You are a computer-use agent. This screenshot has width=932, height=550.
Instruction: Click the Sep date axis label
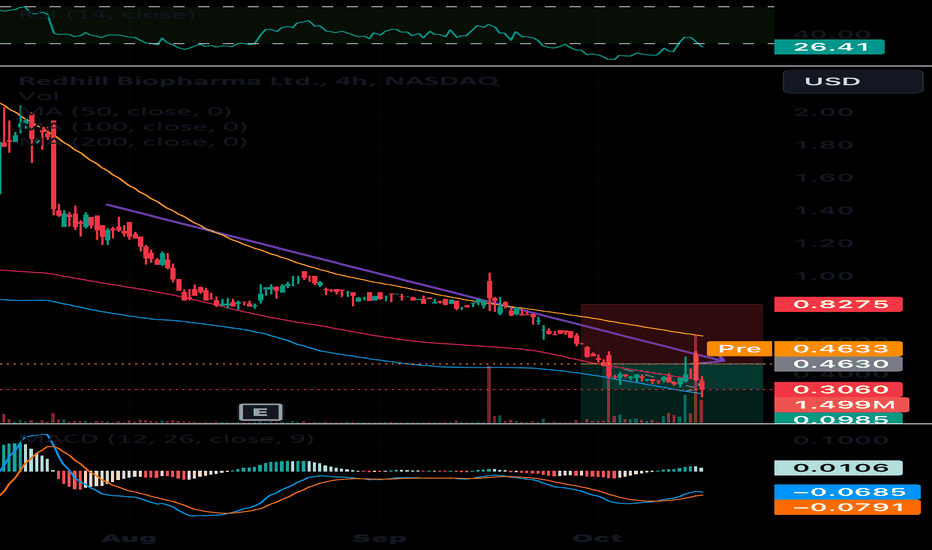point(380,538)
